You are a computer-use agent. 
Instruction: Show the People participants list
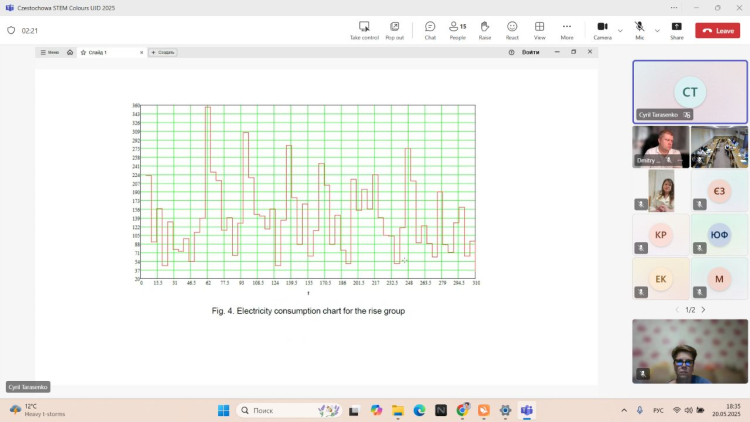[457, 30]
